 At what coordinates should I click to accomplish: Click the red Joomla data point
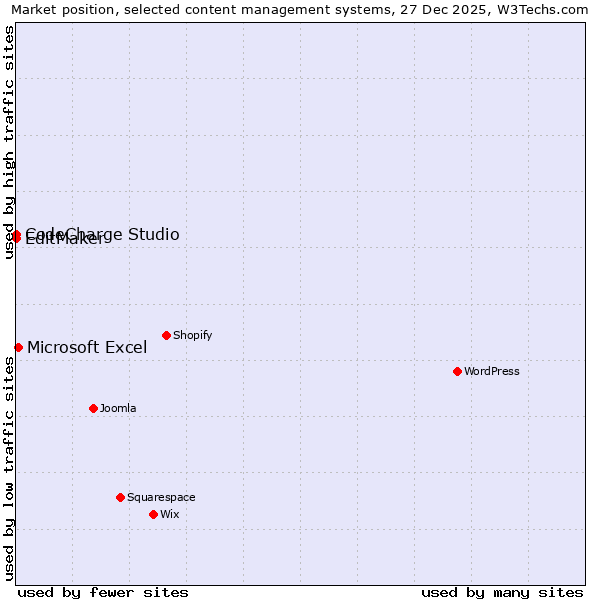pyautogui.click(x=93, y=408)
